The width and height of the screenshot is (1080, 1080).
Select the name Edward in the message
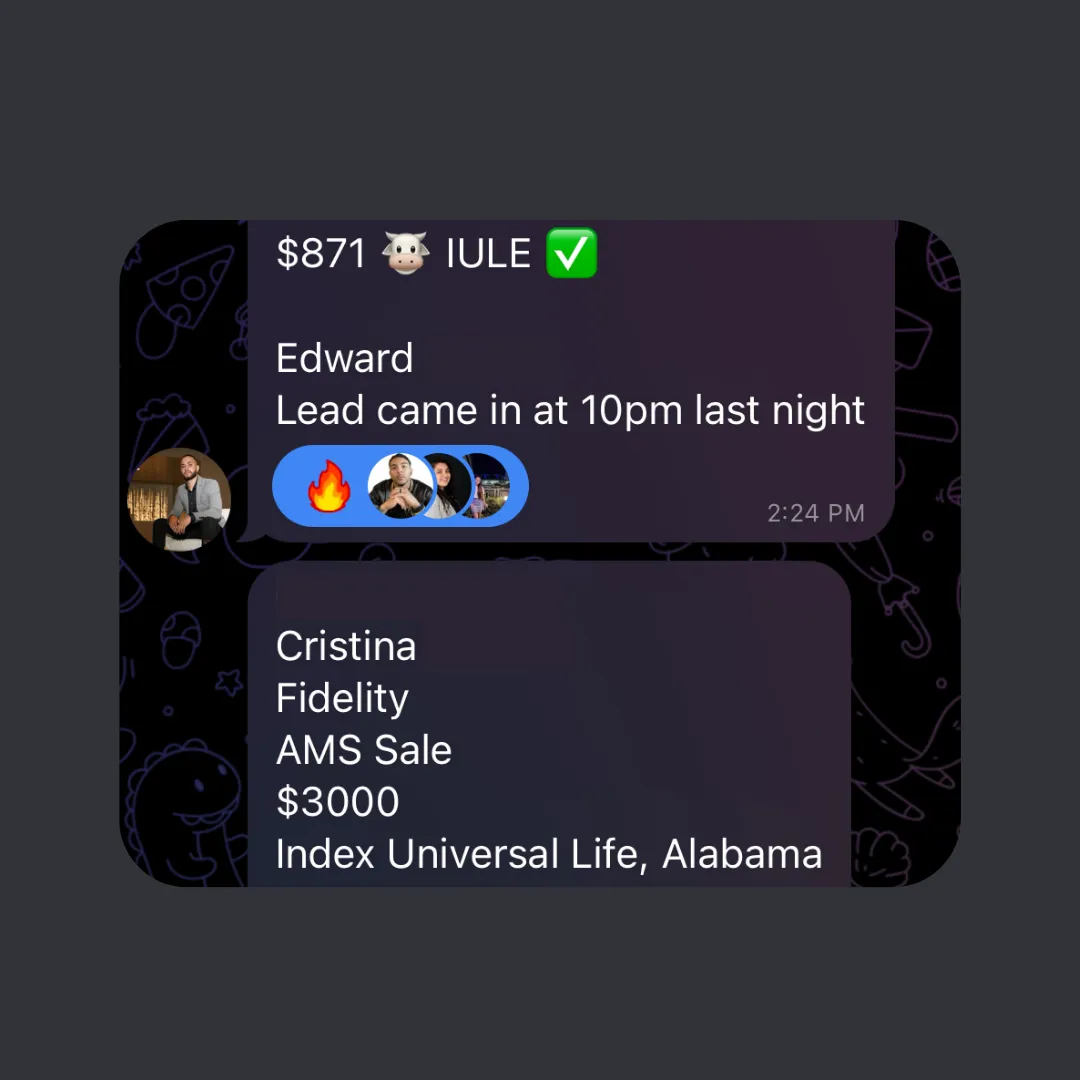coord(344,358)
